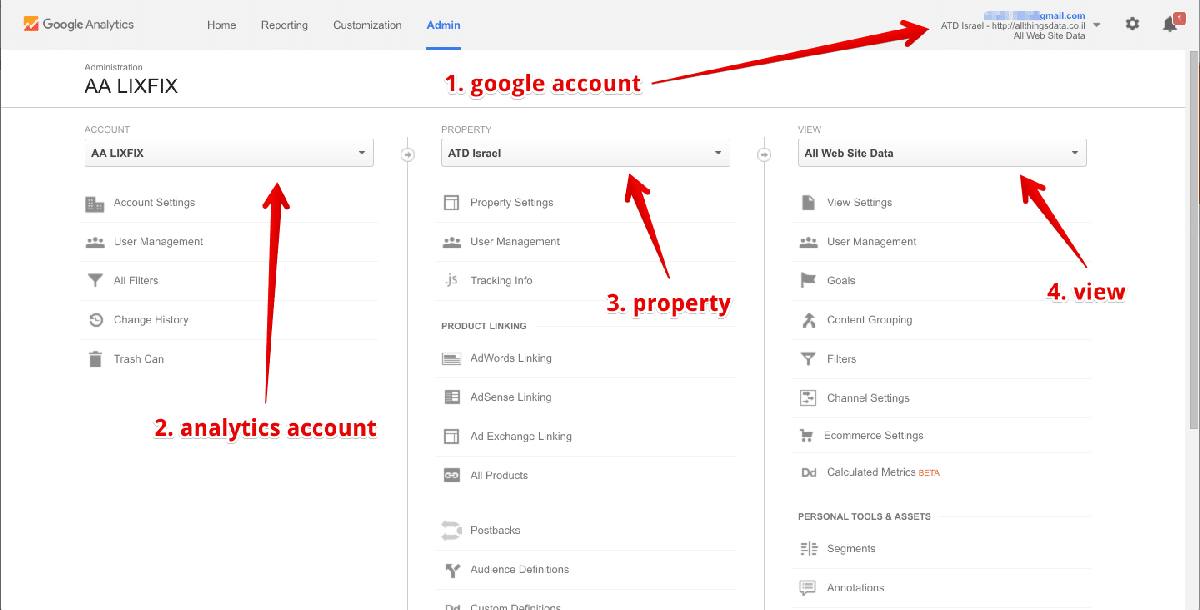Viewport: 1200px width, 610px height.
Task: Open the Customization tab
Action: pyautogui.click(x=367, y=25)
